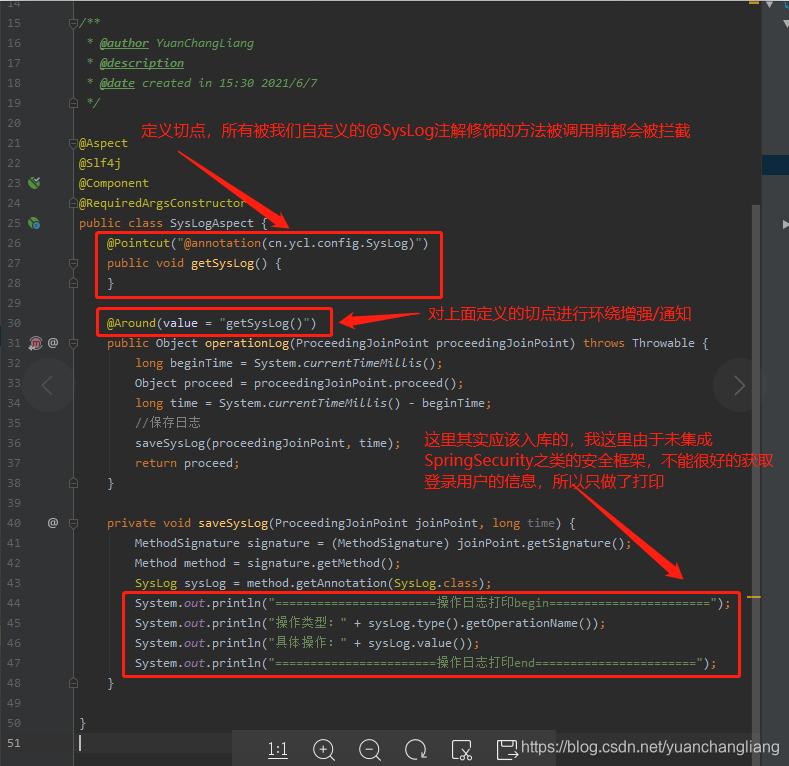Click the @Slf4j annotation
This screenshot has height=766, width=789.
[100, 163]
